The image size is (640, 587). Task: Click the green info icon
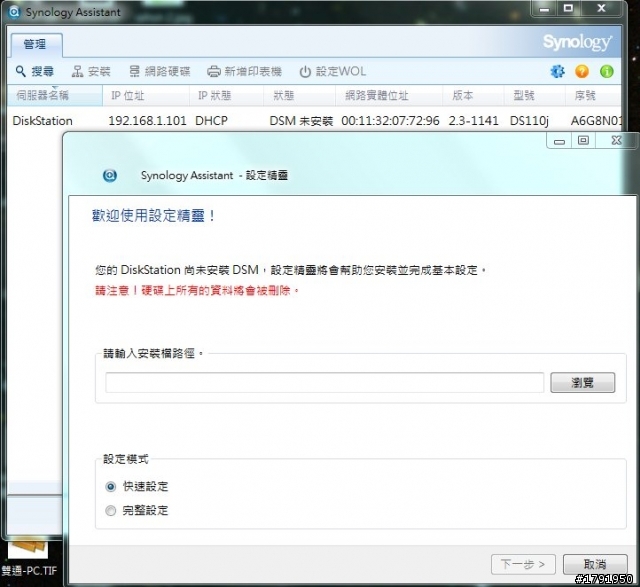[x=607, y=71]
